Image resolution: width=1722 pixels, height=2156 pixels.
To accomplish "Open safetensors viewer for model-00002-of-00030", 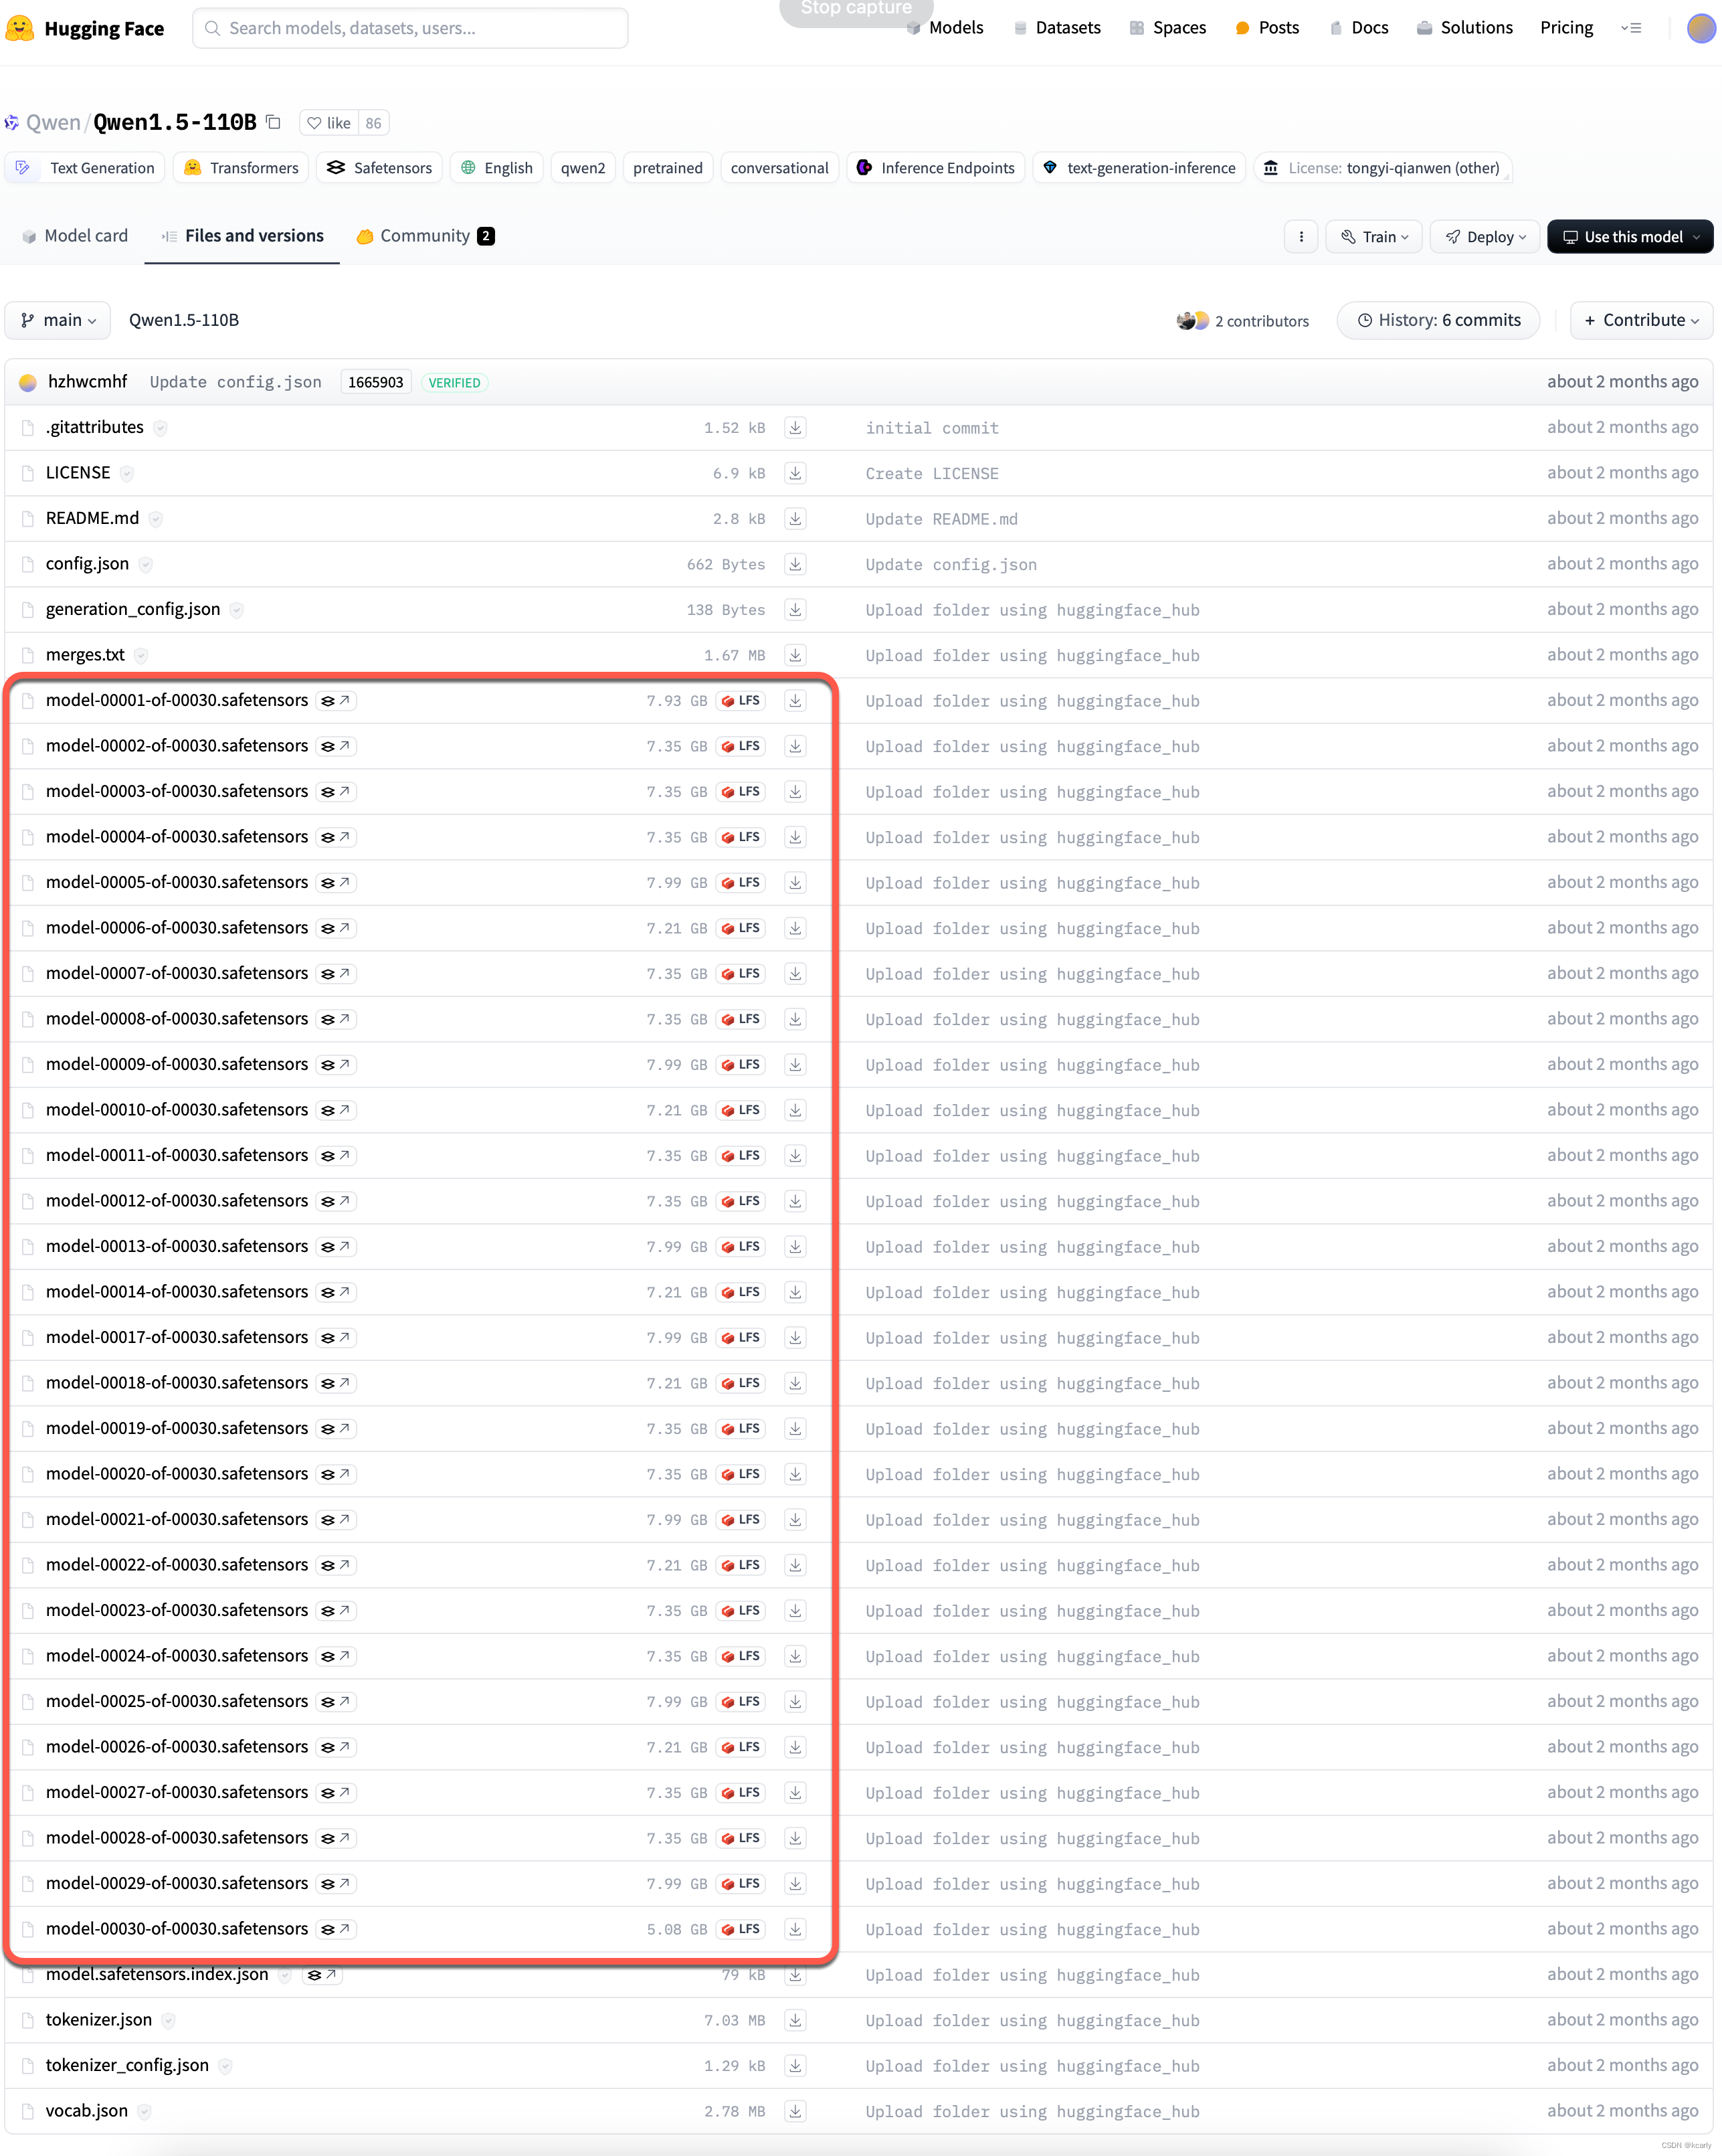I will [336, 746].
